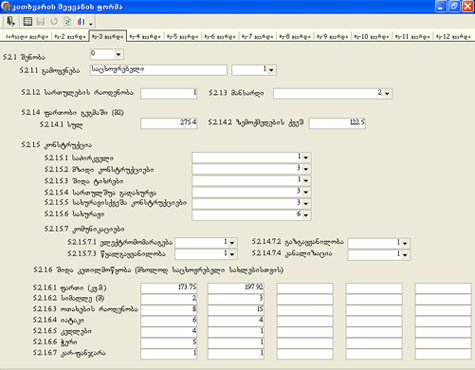Open the 5.2.1.5.2 dropdown showing 3
The image size is (475, 370).
tap(306, 169)
